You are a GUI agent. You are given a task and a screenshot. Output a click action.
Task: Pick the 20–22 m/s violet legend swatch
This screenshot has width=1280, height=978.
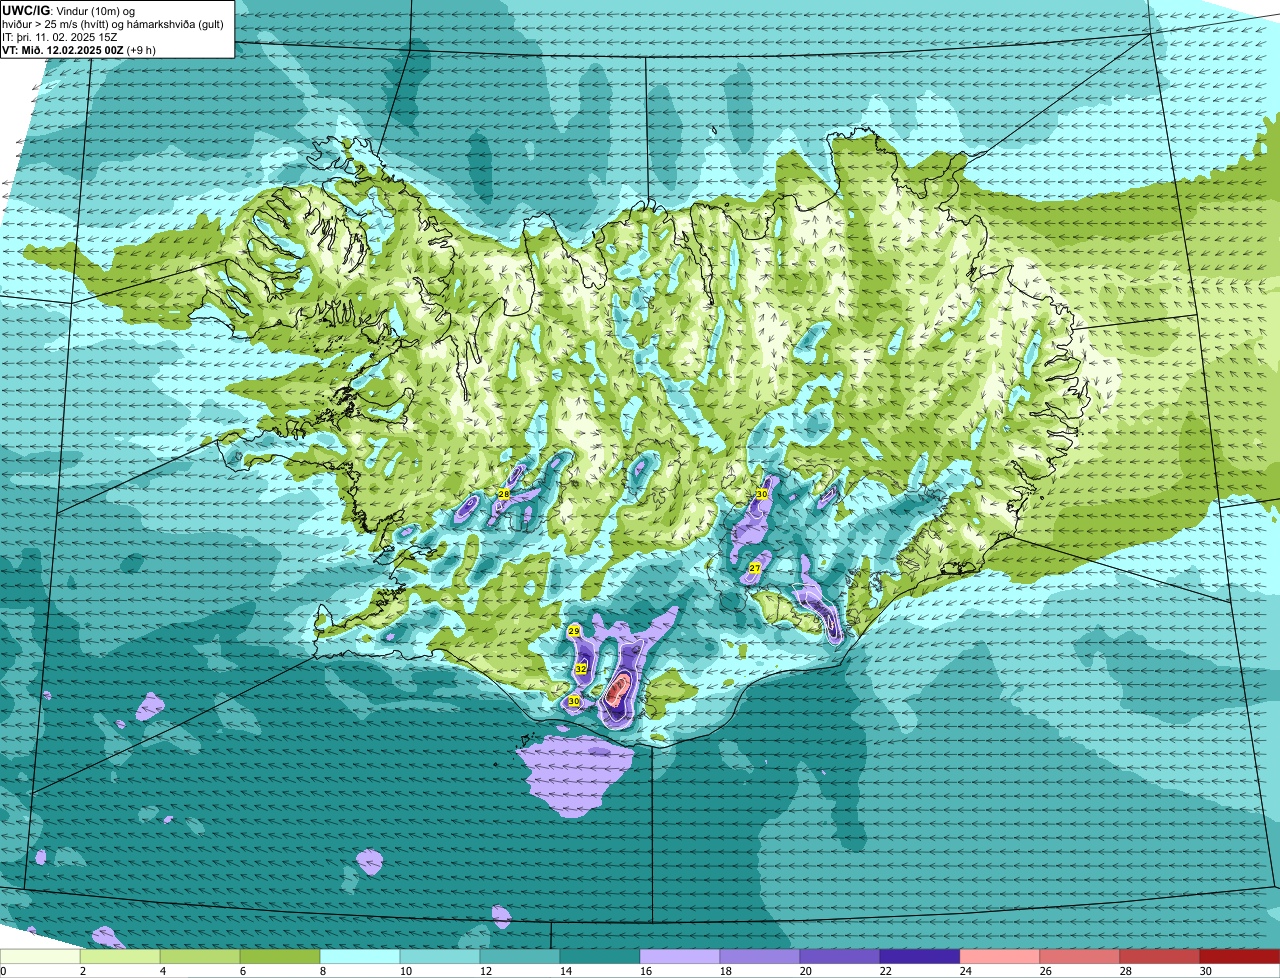[840, 957]
